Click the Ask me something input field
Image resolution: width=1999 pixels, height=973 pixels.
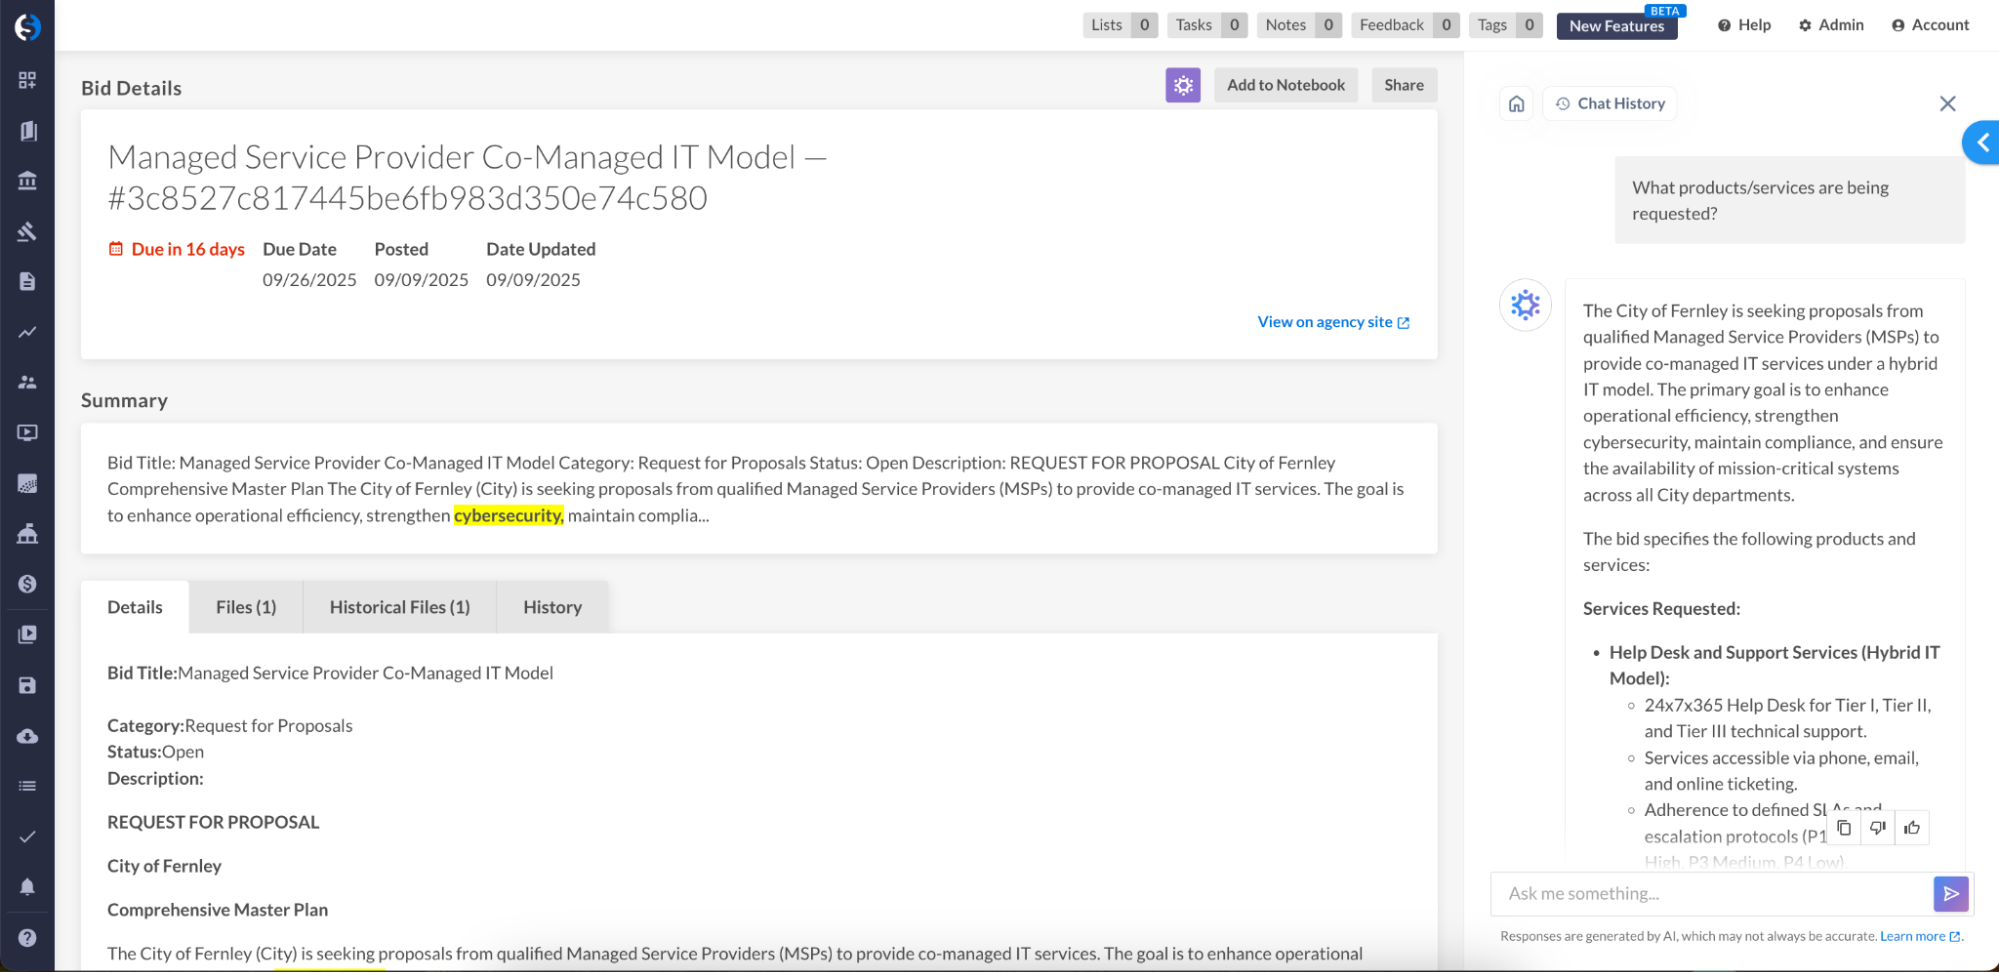(x=1712, y=894)
